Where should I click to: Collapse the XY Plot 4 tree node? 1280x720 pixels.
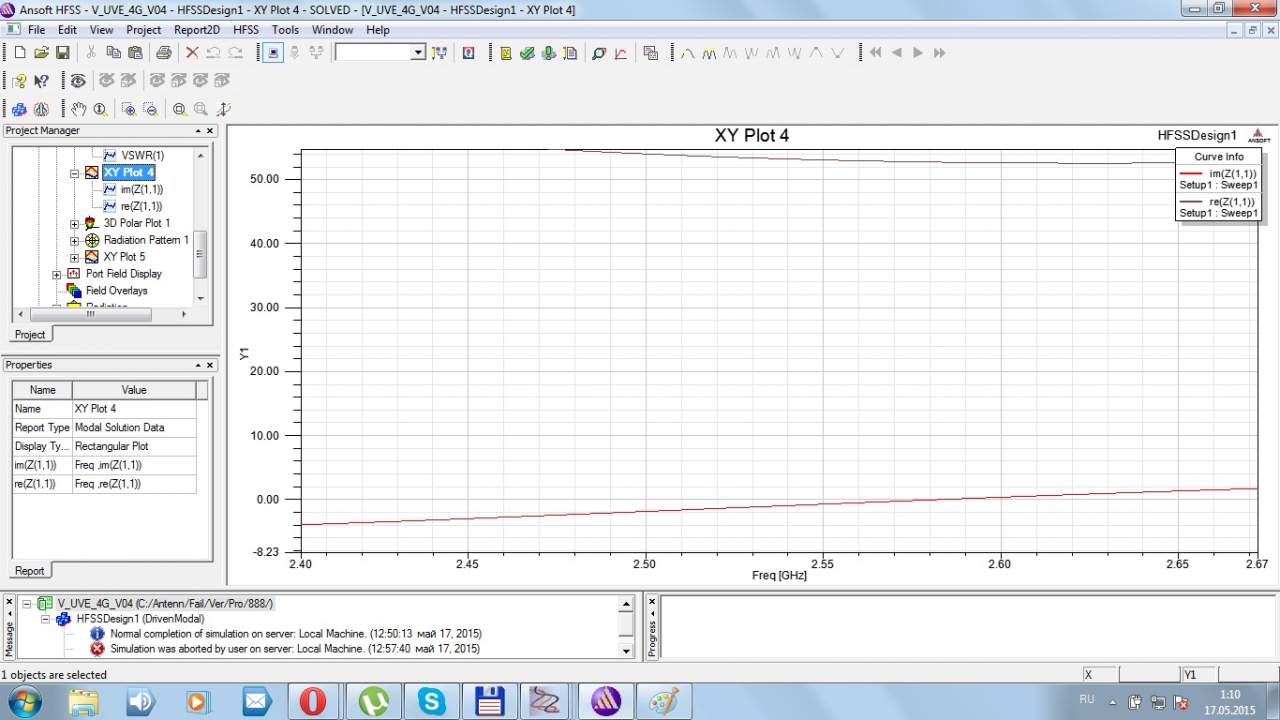tap(74, 173)
